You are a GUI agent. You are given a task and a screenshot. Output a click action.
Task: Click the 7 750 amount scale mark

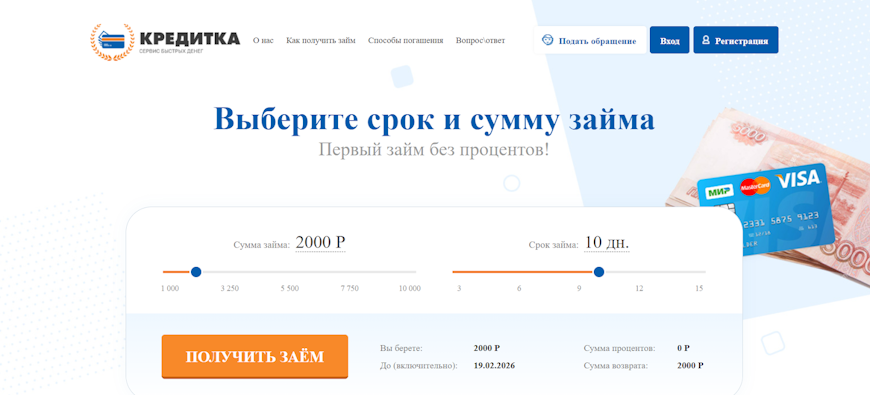(350, 288)
